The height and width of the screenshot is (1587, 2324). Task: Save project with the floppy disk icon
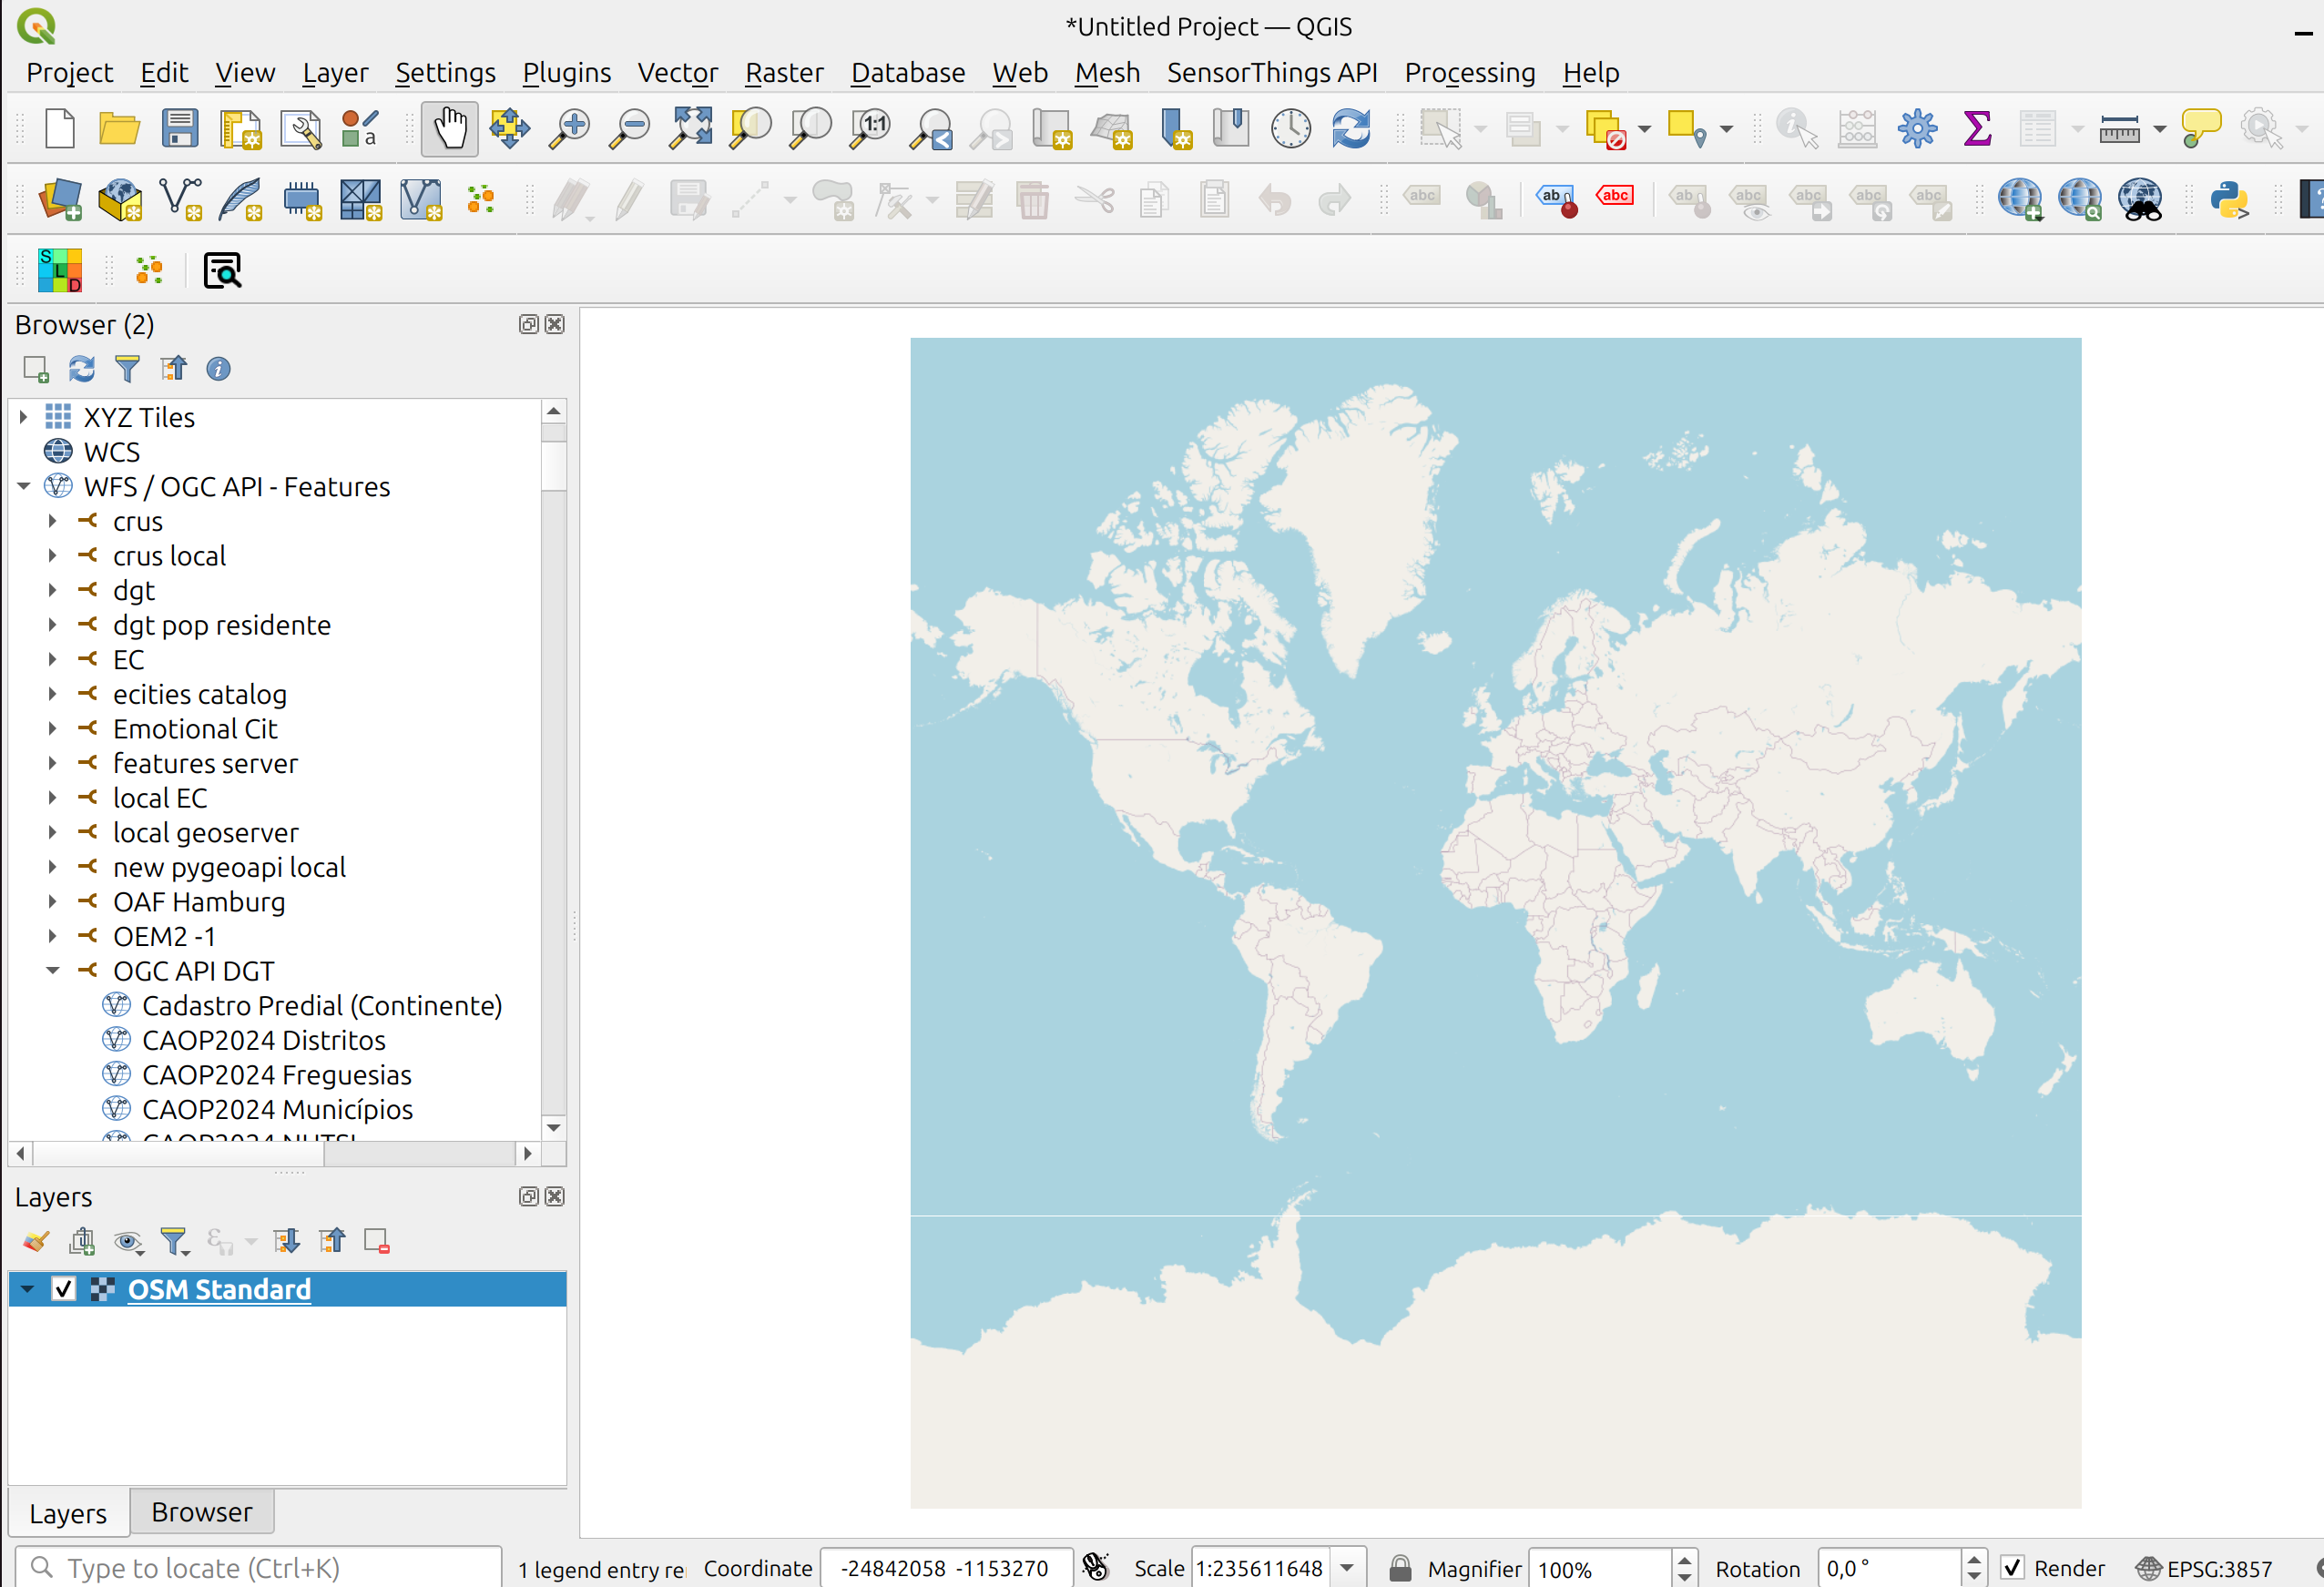180,129
